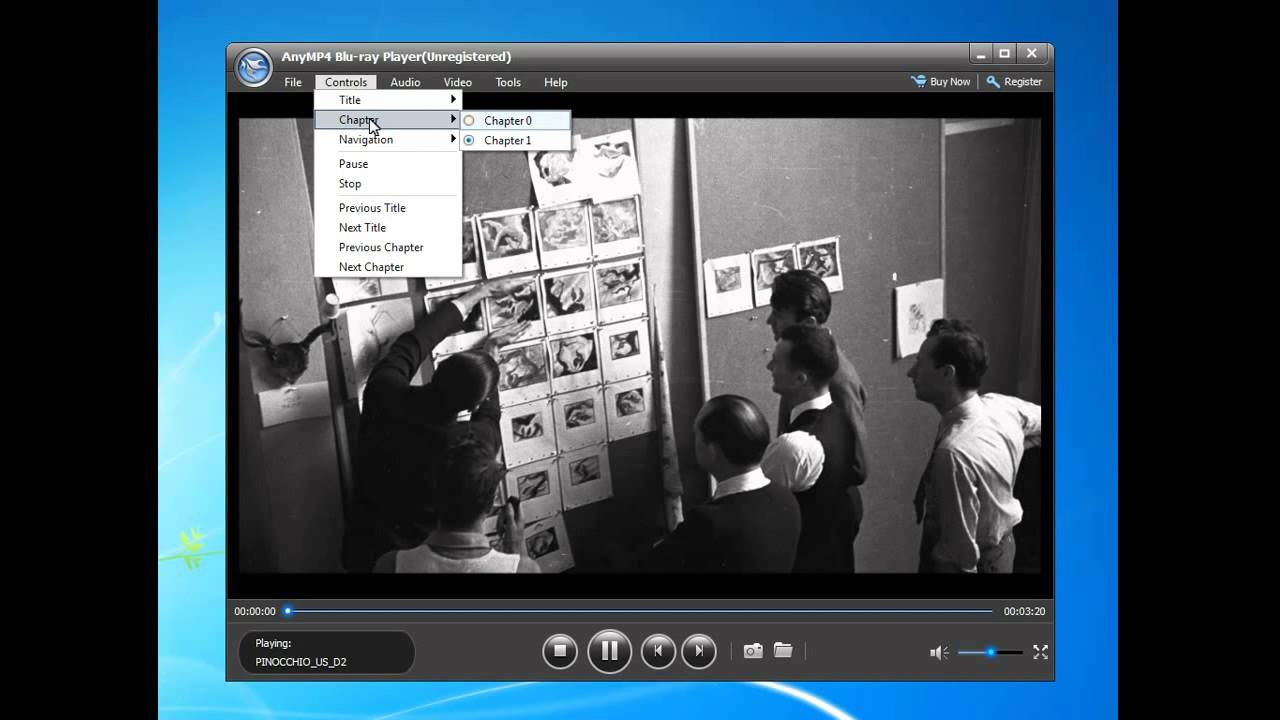
Task: Mute the audio with the speaker icon
Action: pos(939,652)
